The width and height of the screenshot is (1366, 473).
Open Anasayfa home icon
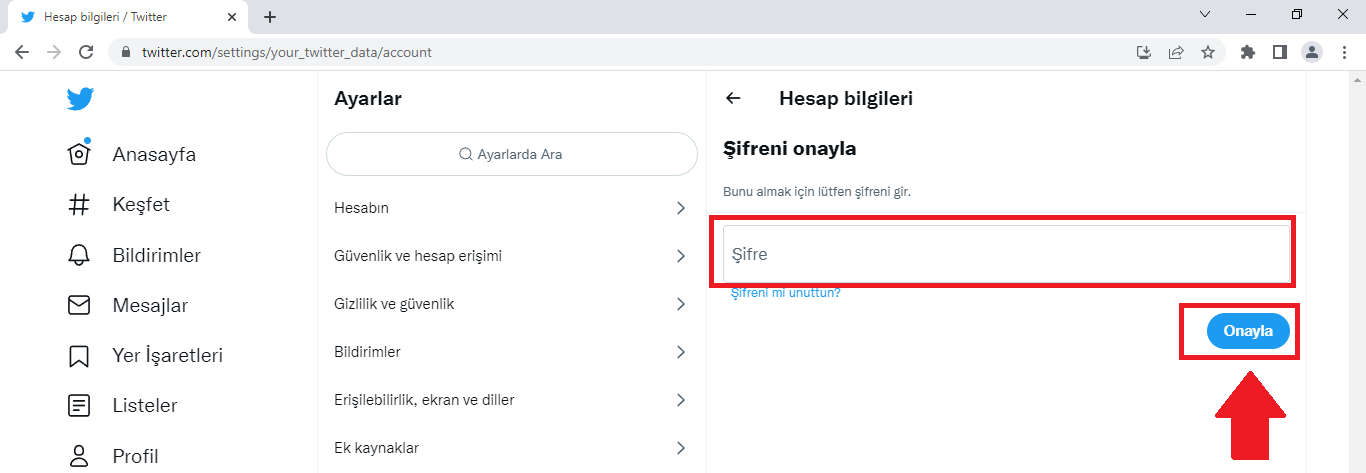pos(79,154)
